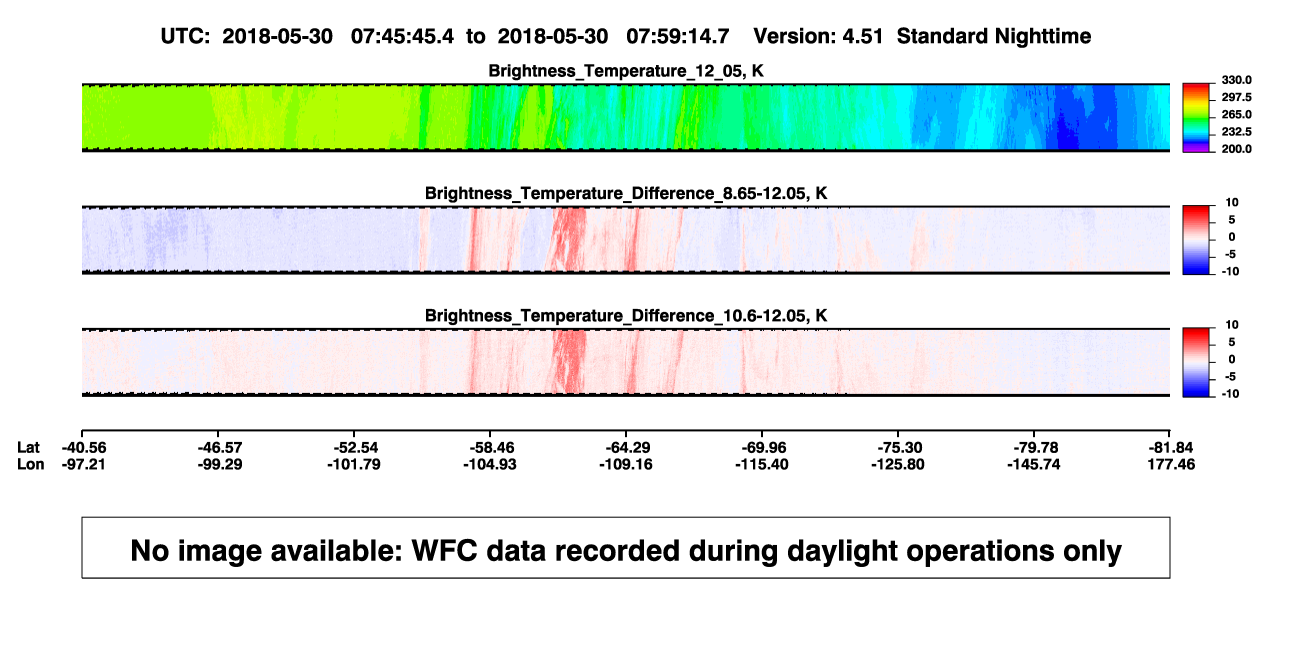
Task: Click the 265.0 colorbar label
Action: (1236, 114)
